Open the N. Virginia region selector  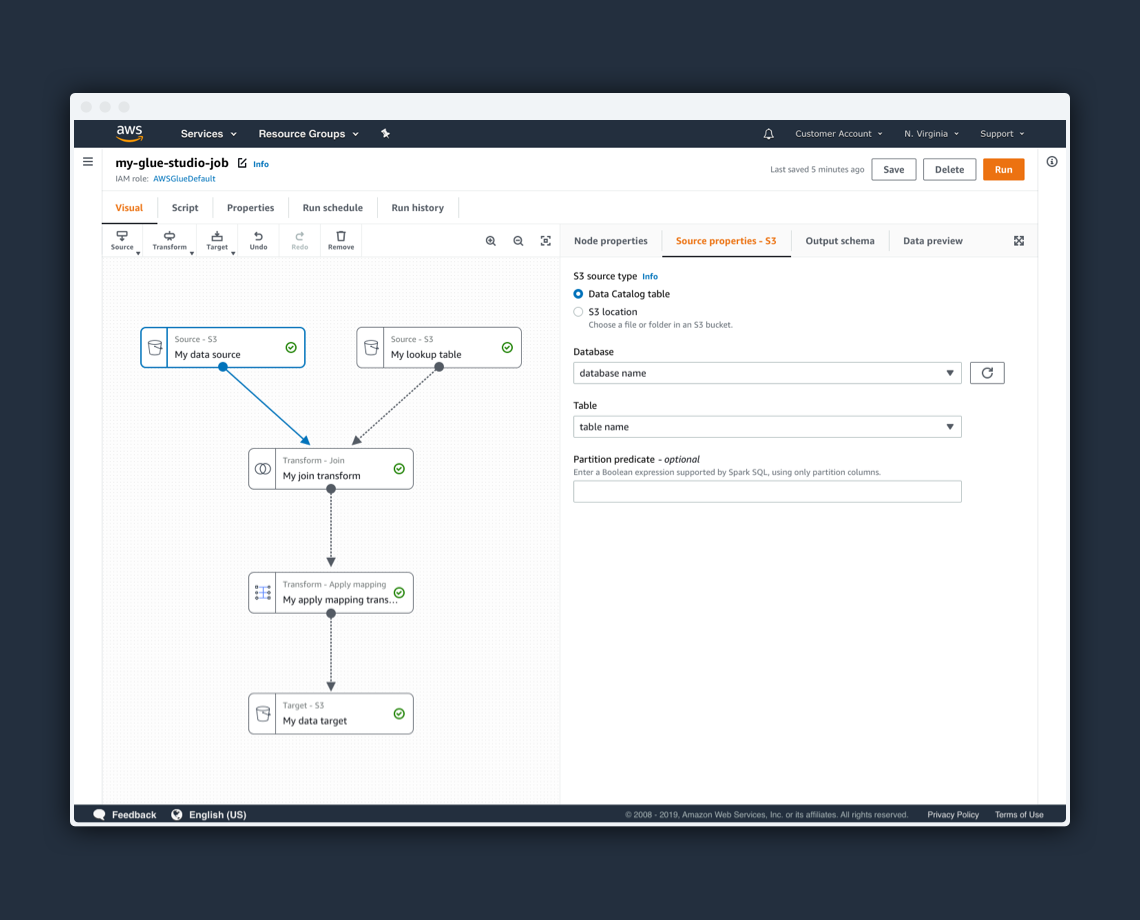931,134
